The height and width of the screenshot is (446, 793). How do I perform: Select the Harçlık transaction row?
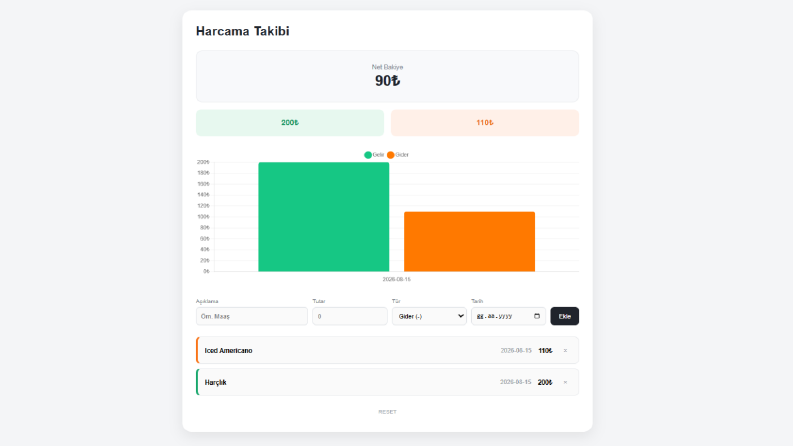pyautogui.click(x=387, y=382)
